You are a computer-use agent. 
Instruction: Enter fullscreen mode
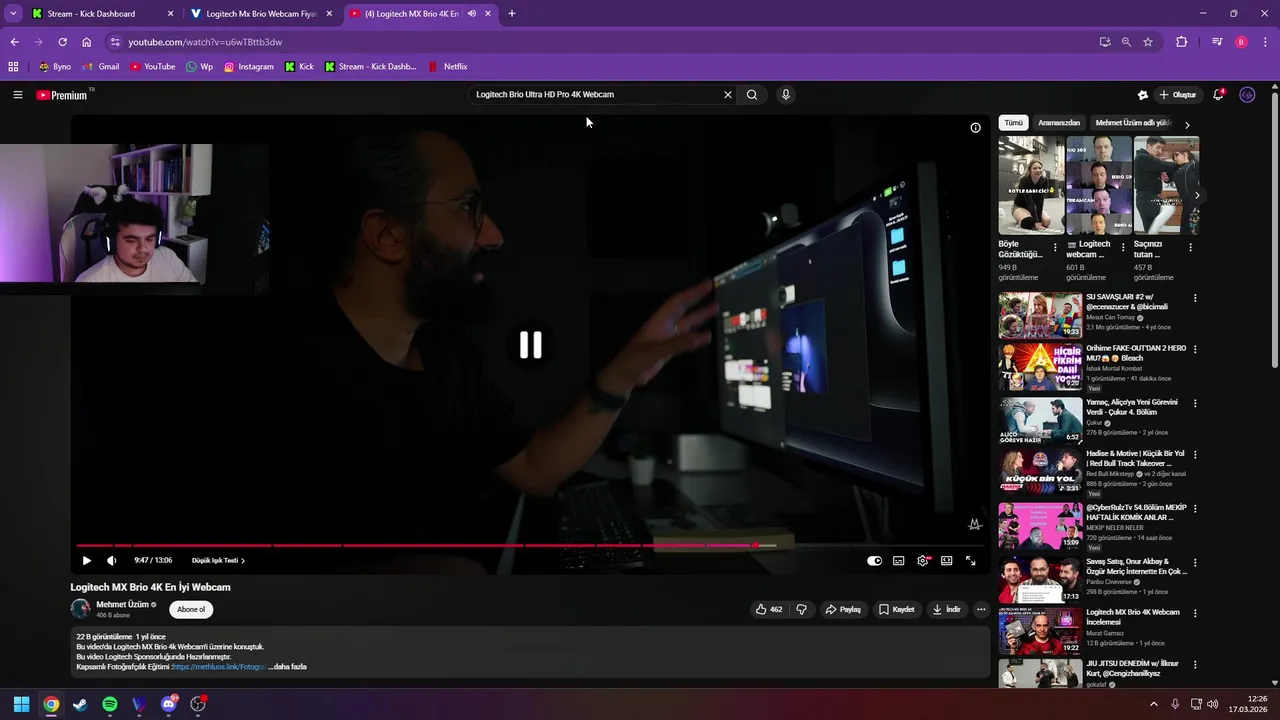(x=971, y=561)
